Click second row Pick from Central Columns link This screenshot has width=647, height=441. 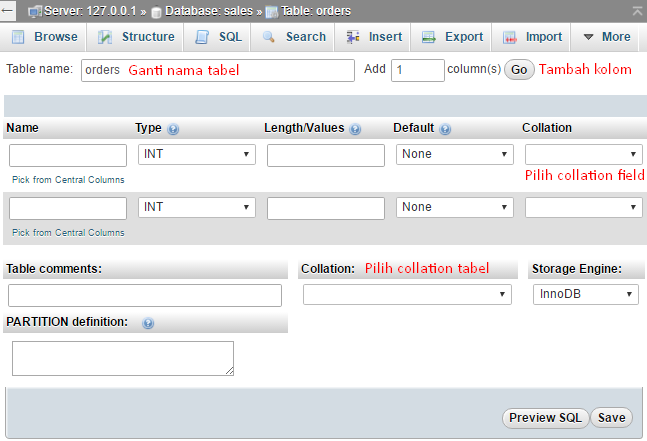coord(68,233)
